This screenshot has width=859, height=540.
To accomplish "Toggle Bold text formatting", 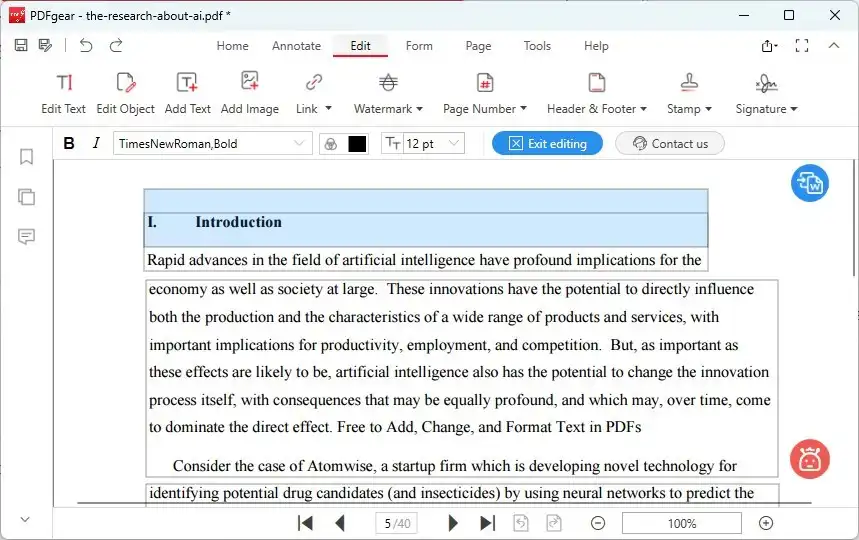I will coord(69,143).
